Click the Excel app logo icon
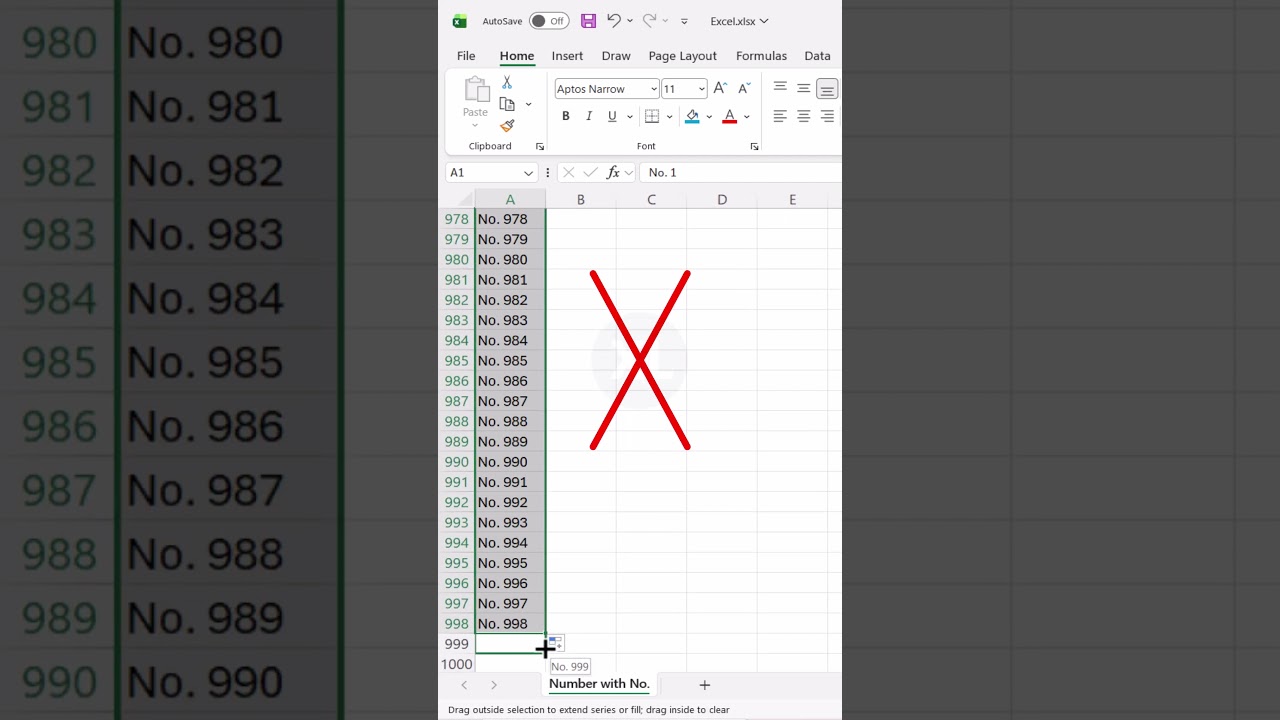1280x720 pixels. (460, 21)
